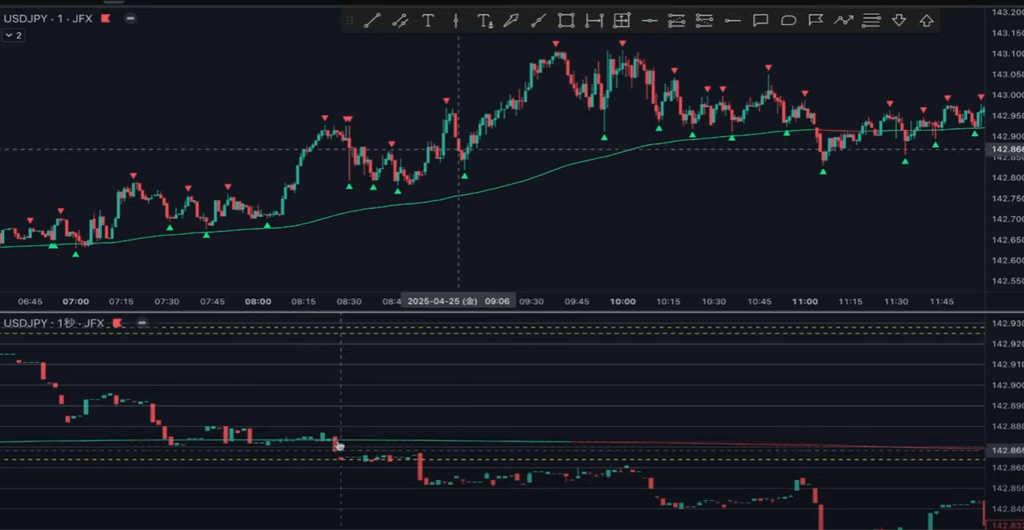Screen dimensions: 1024x530
Task: Grab the drawing toolbar's dotted drag handle
Action: click(350, 20)
